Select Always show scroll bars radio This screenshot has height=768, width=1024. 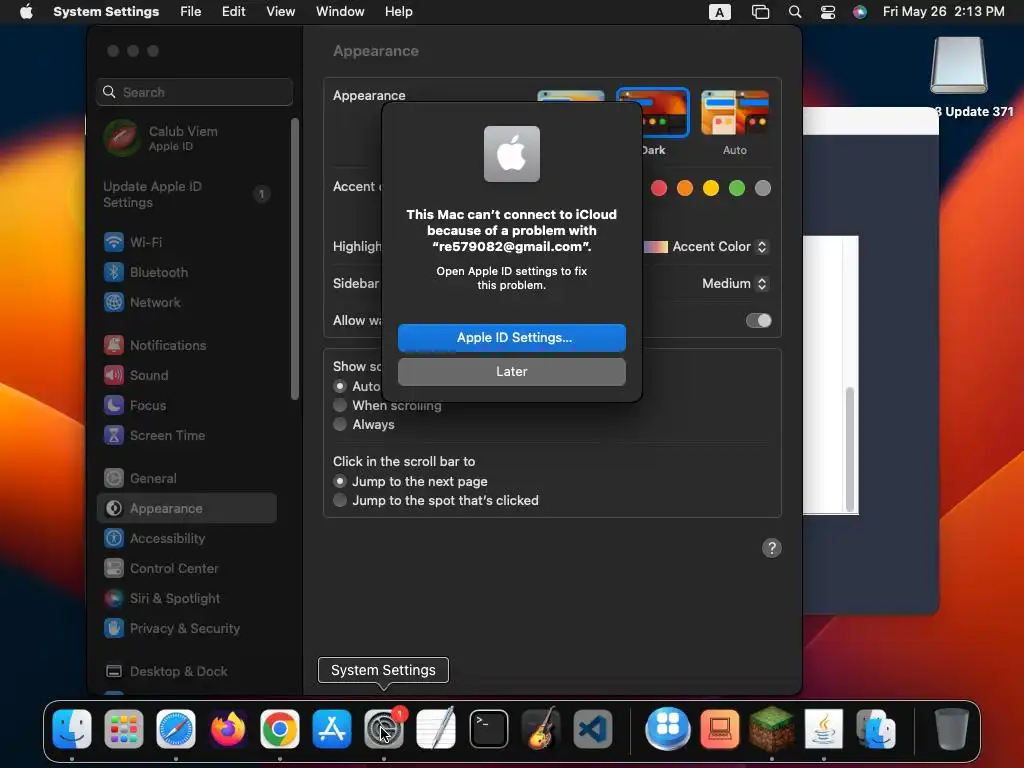[340, 424]
